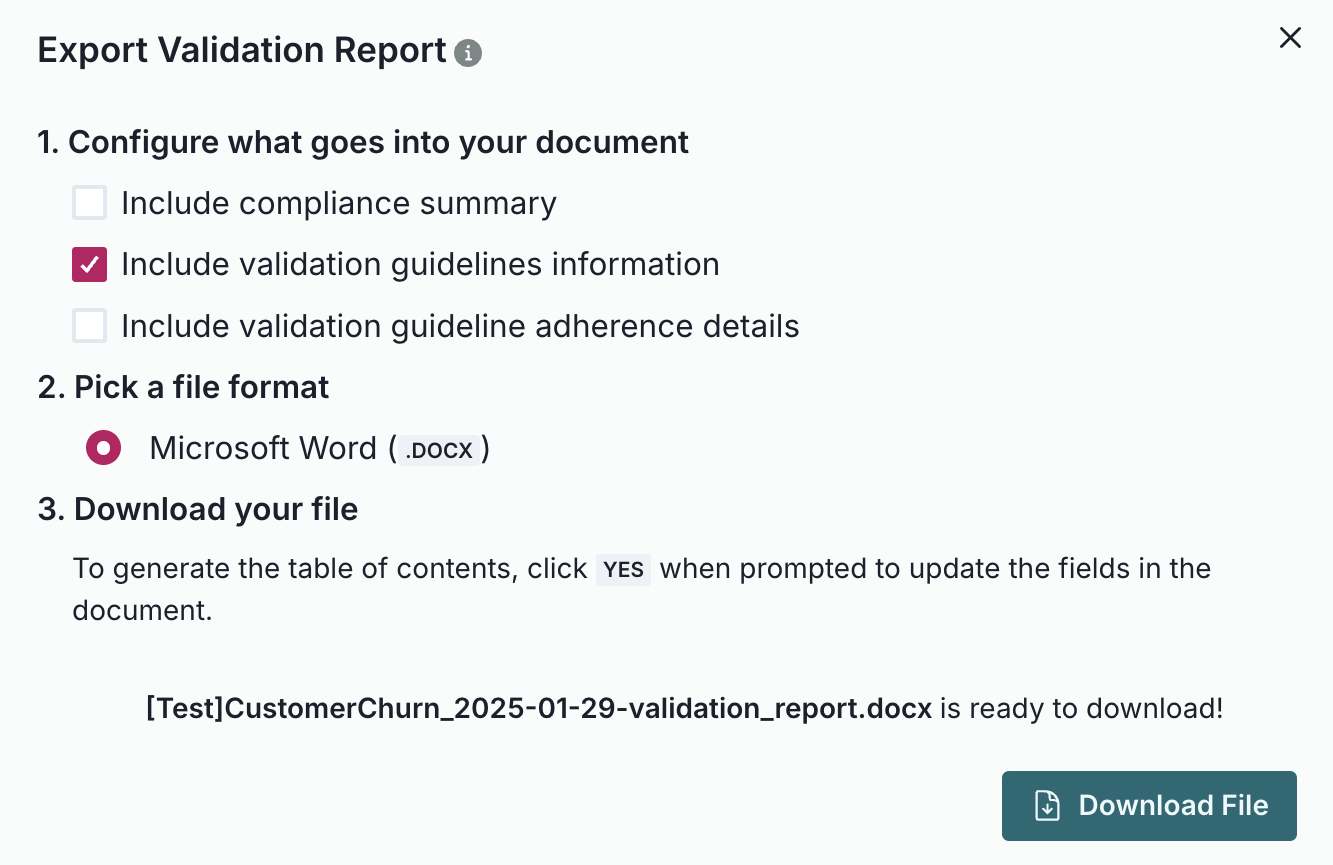Enable the Include compliance summary checkbox
This screenshot has width=1333, height=865.
coord(90,203)
